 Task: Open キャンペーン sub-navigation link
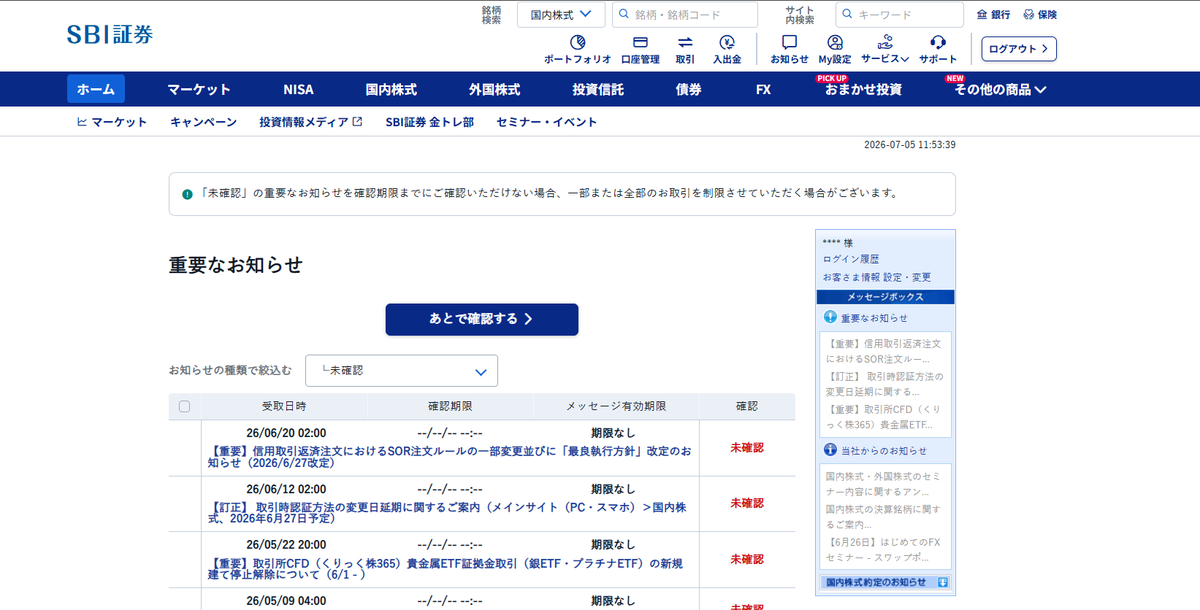click(204, 122)
